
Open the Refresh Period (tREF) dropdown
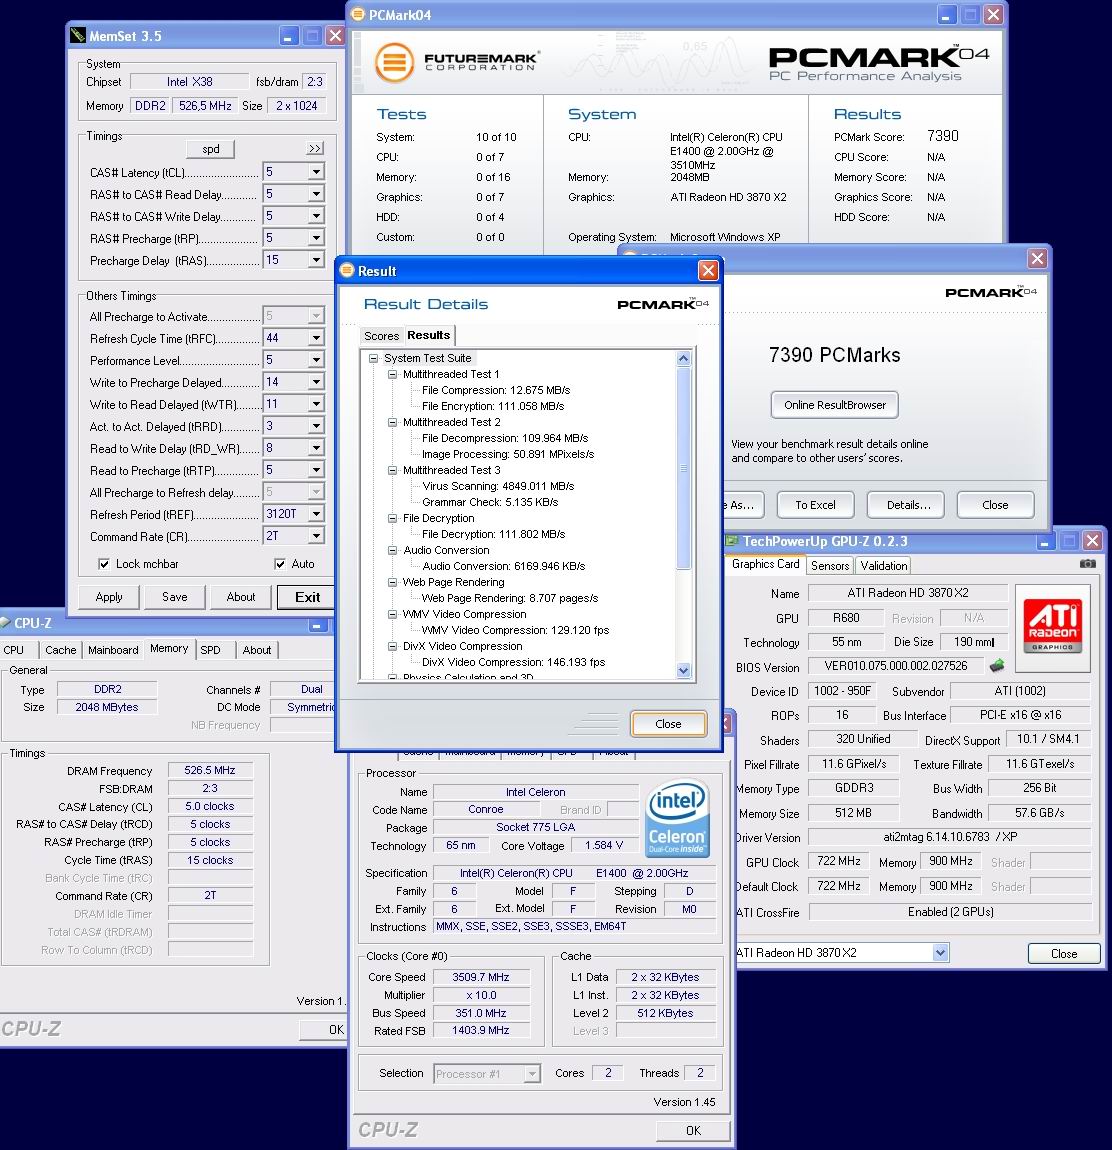click(x=316, y=514)
